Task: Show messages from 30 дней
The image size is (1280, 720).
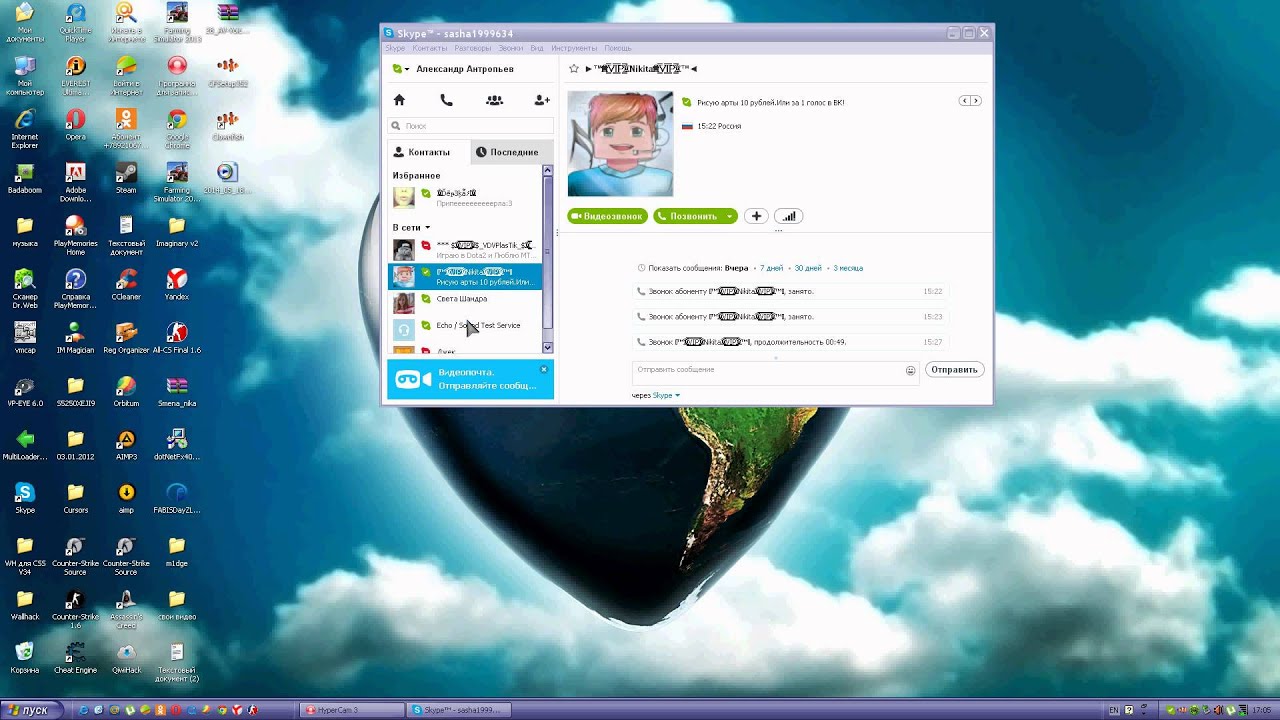Action: (808, 268)
